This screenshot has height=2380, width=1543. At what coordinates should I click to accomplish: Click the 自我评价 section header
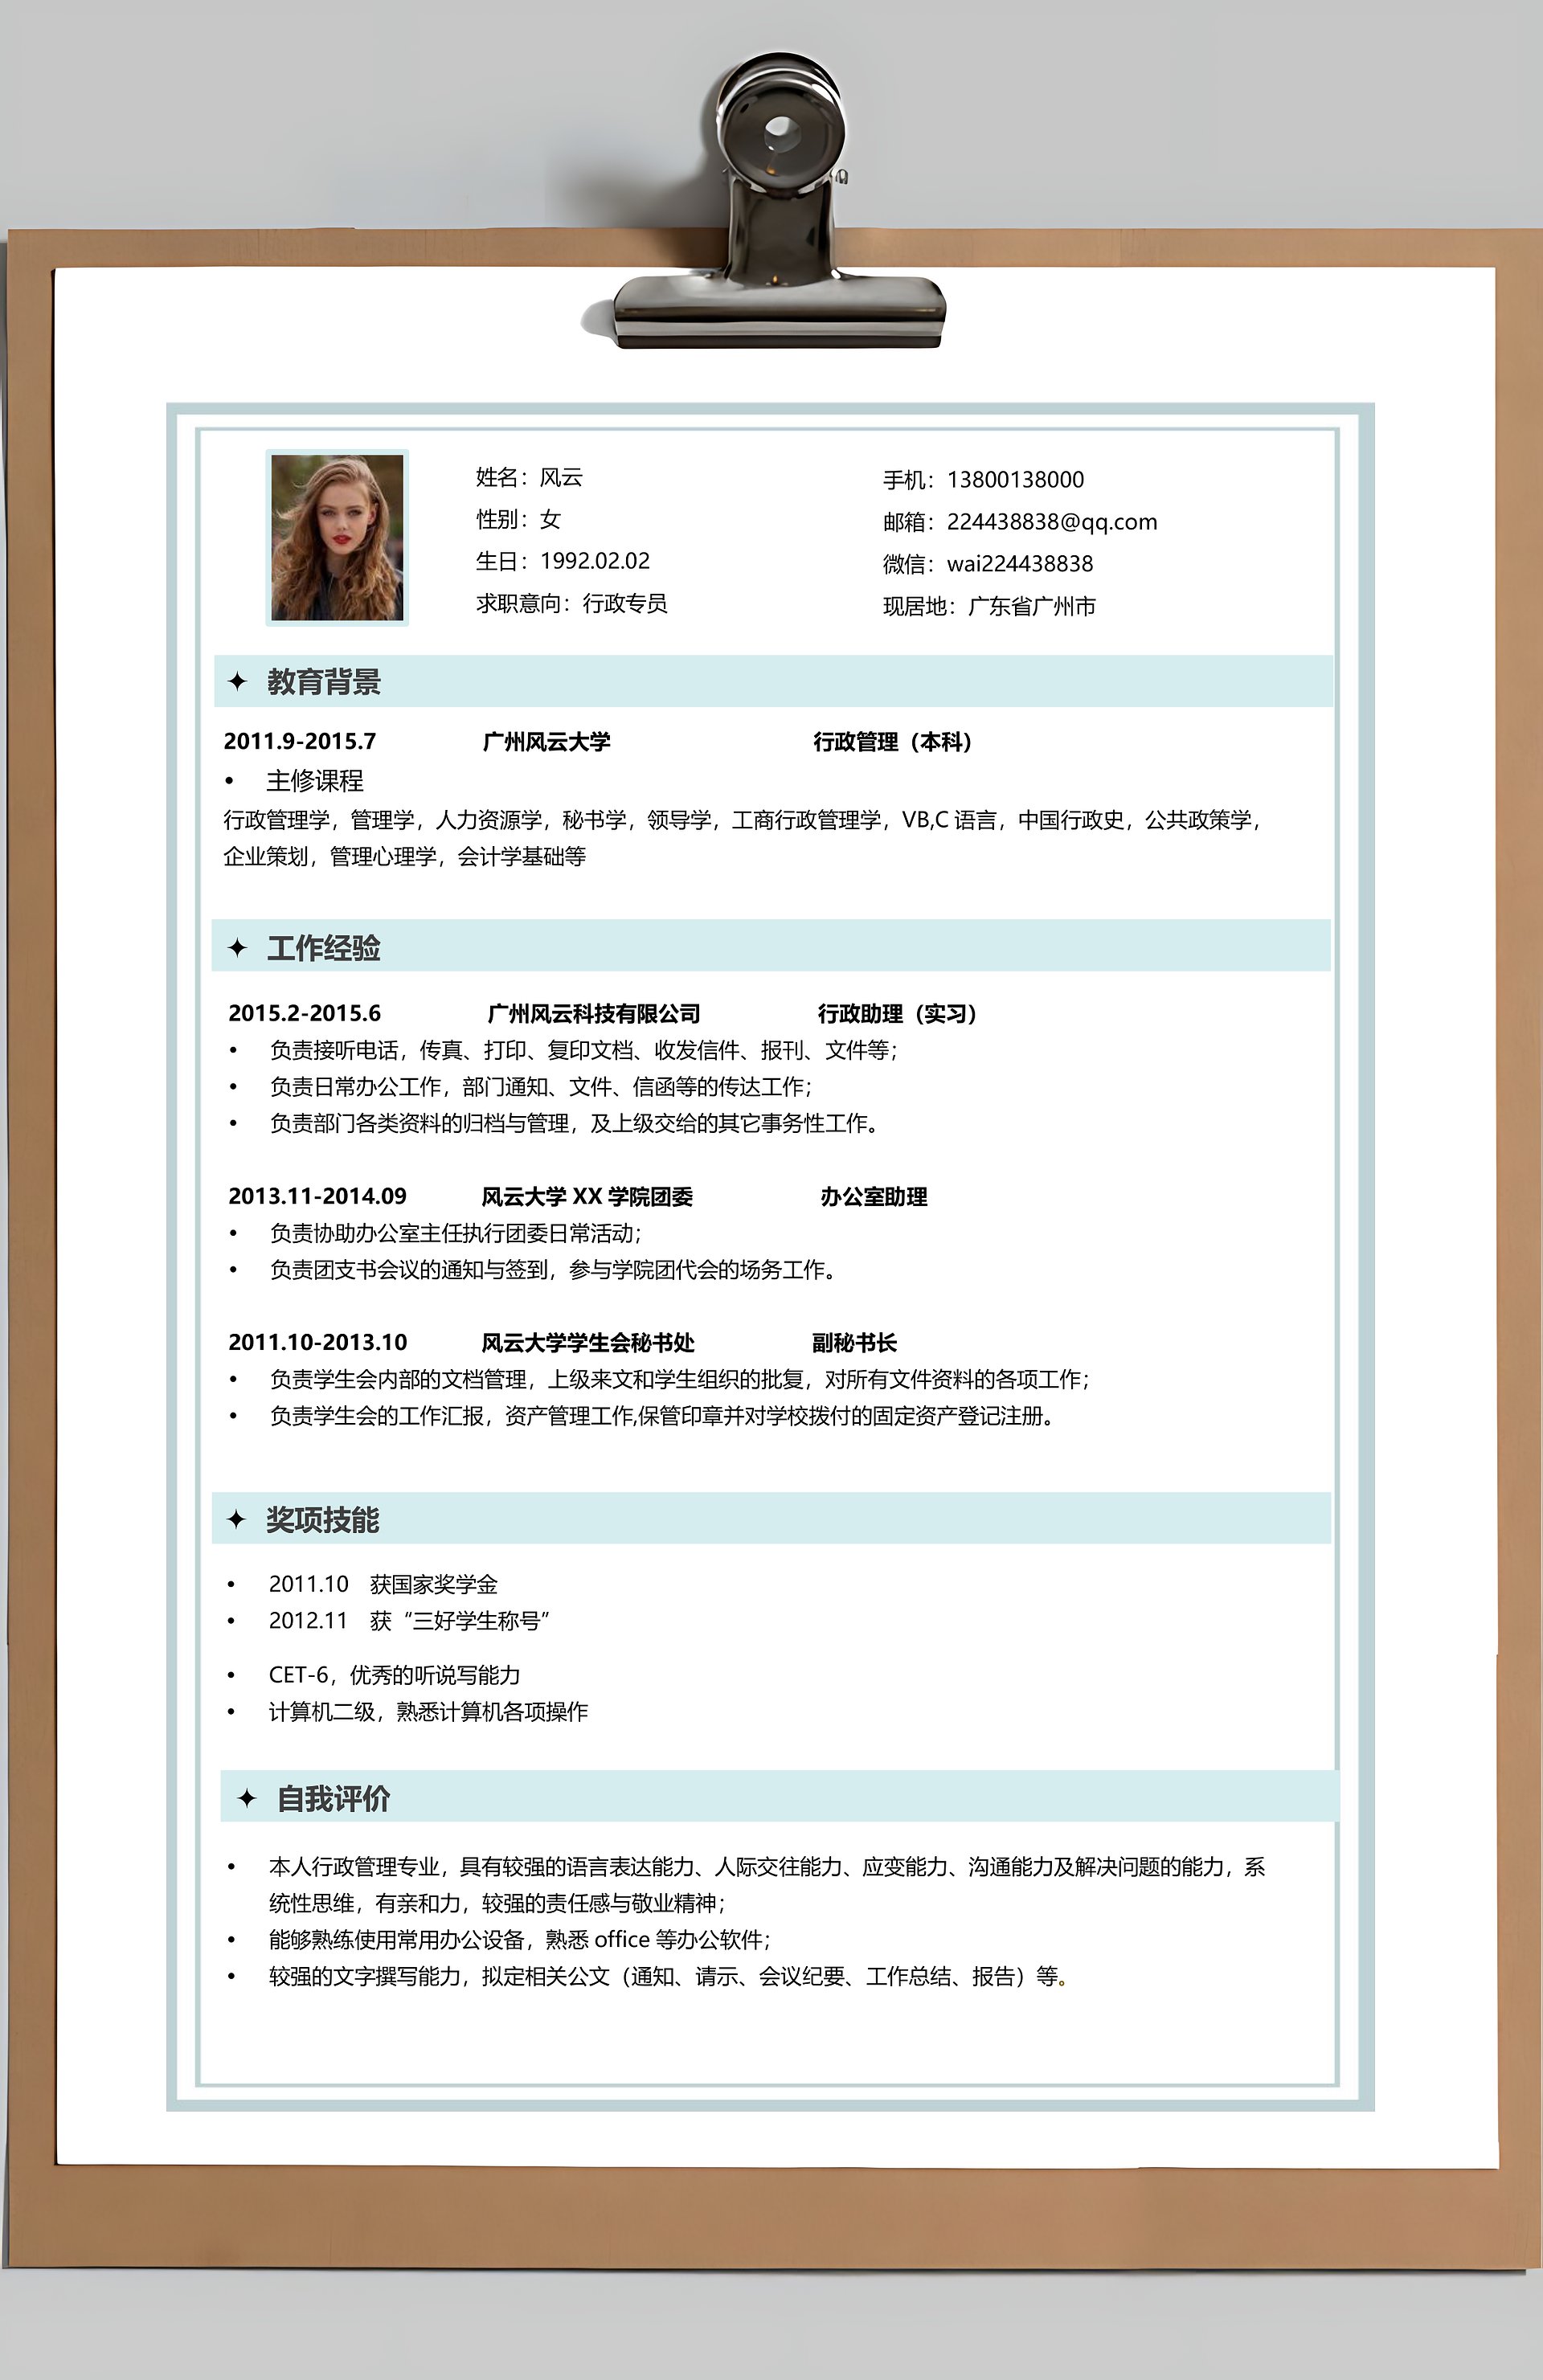pos(333,1799)
